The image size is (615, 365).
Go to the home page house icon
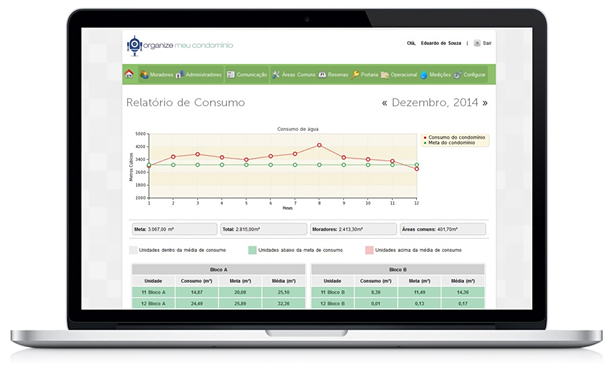point(129,74)
